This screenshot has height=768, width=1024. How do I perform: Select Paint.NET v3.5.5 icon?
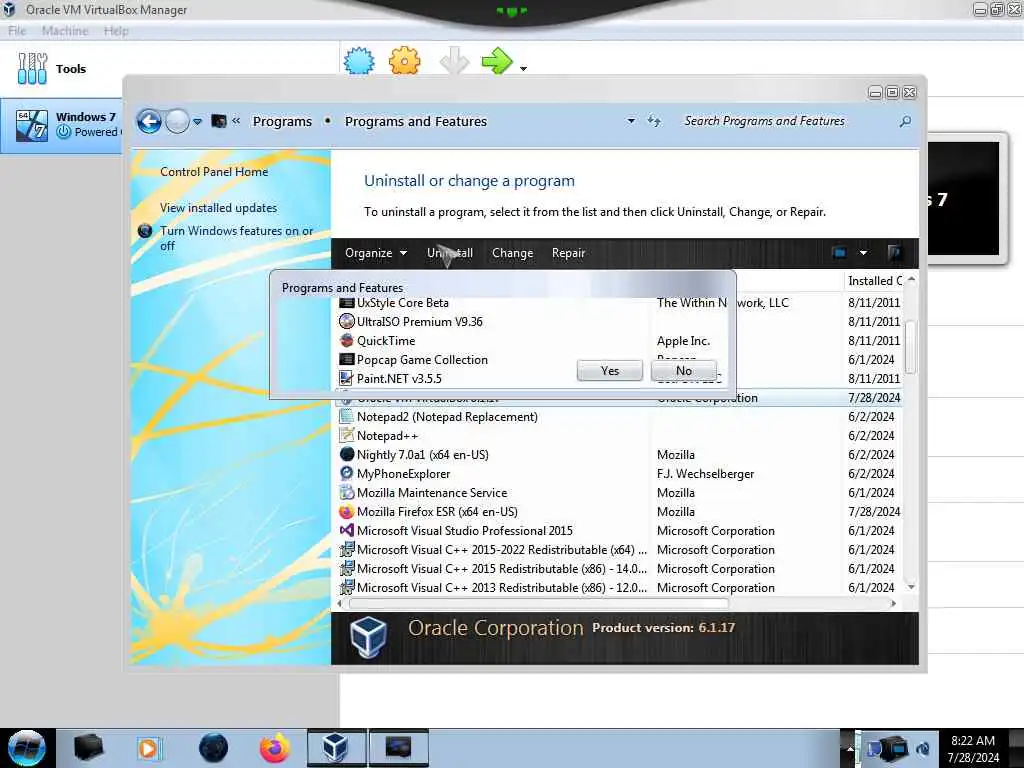coord(347,379)
